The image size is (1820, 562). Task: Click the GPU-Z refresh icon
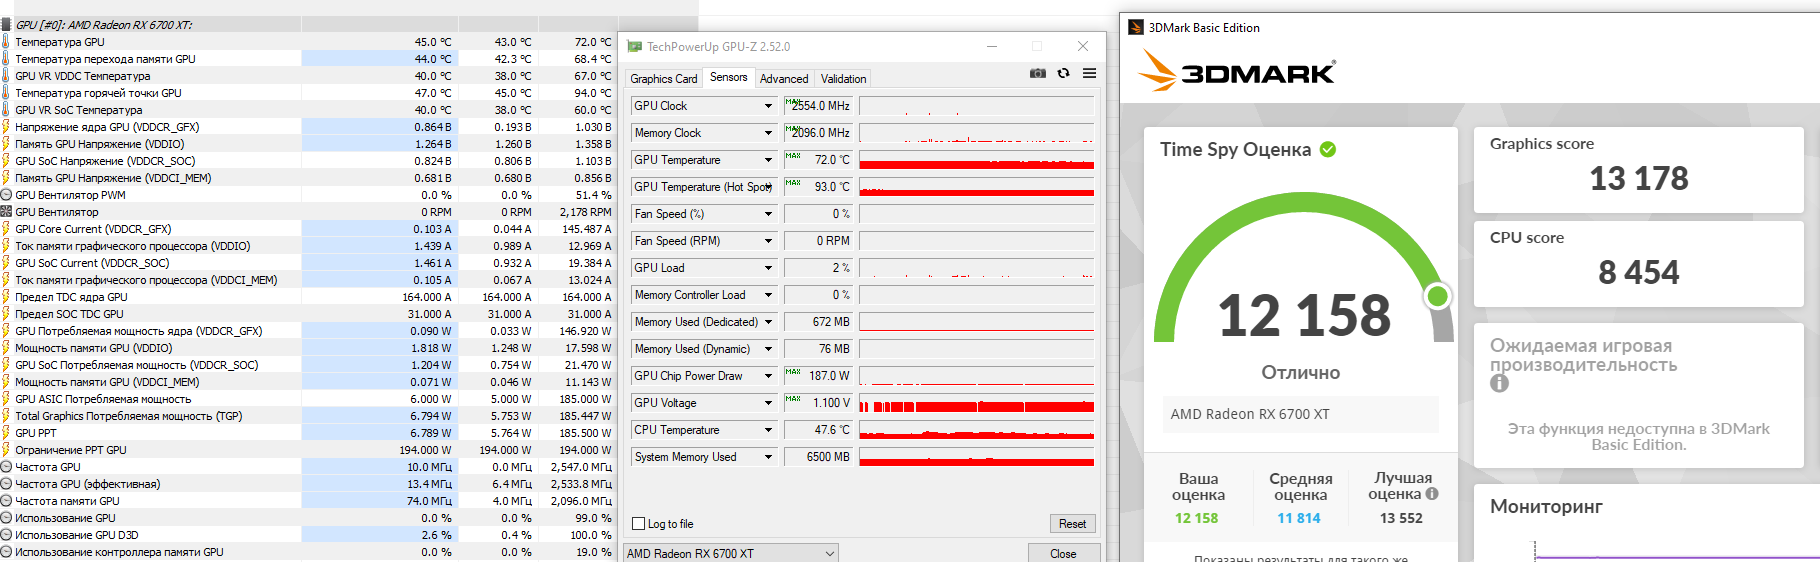[x=1064, y=73]
